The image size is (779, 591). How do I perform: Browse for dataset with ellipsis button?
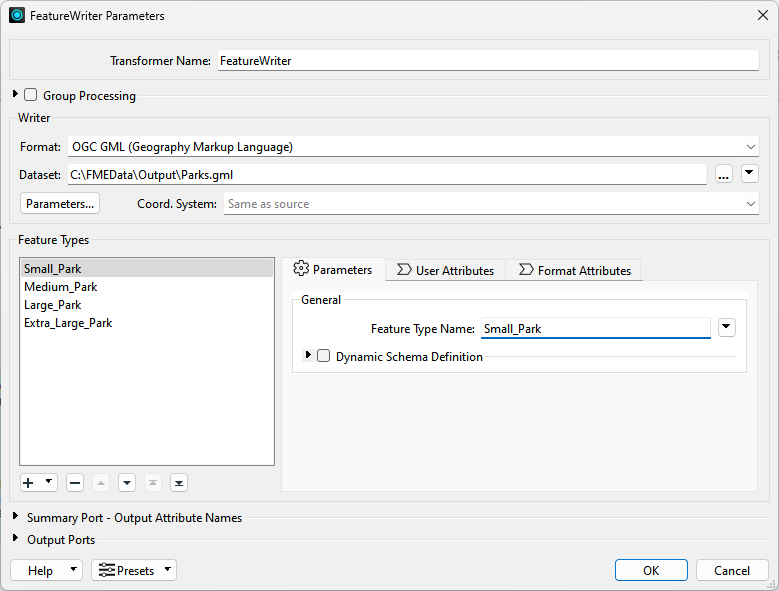point(724,174)
